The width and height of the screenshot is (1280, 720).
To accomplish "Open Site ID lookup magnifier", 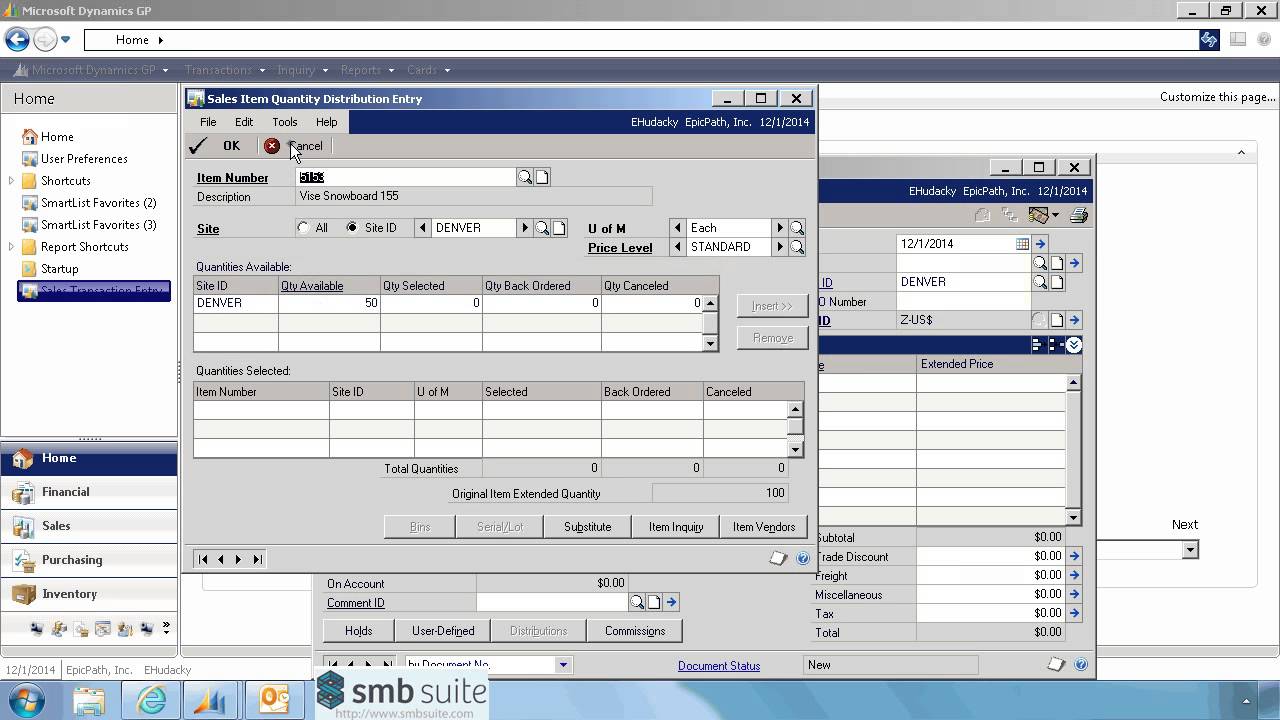I will [x=541, y=228].
